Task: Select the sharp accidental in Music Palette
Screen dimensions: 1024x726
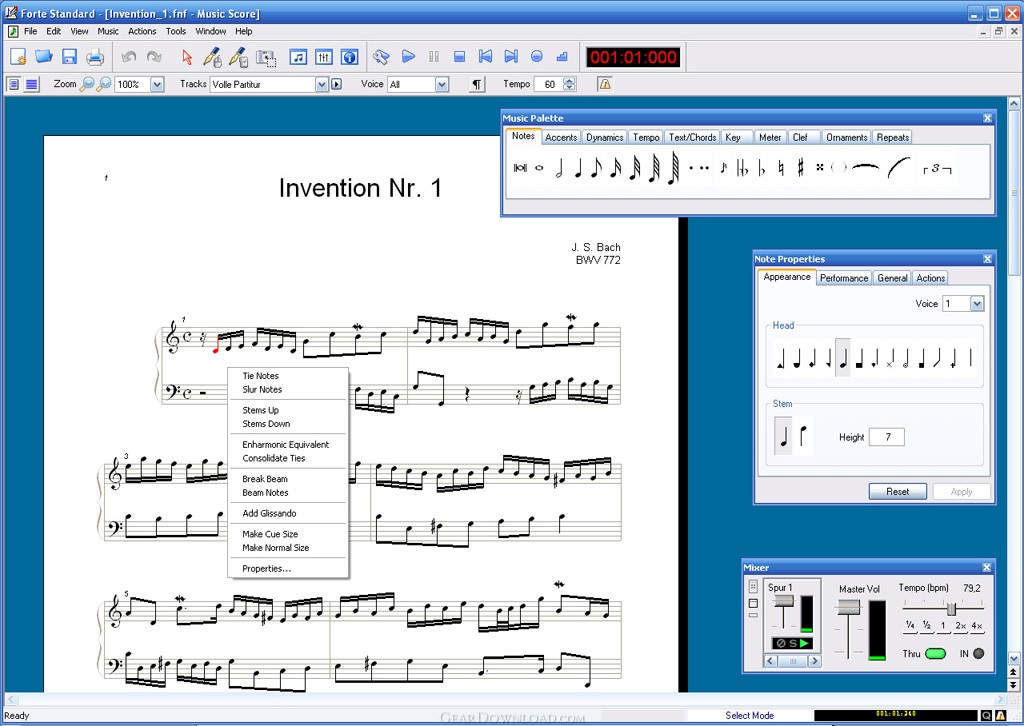Action: 801,168
